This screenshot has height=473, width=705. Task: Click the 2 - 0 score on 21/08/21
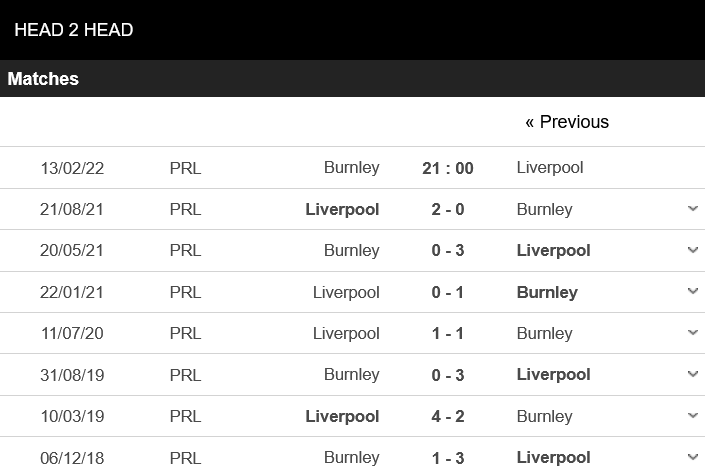click(448, 210)
